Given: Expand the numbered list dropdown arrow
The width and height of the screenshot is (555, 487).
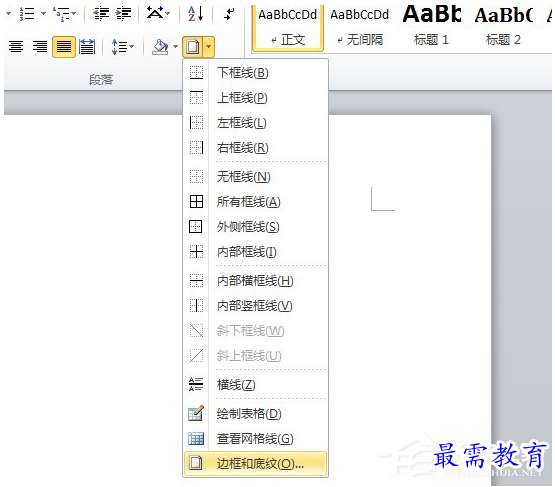Looking at the screenshot, I should (43, 14).
